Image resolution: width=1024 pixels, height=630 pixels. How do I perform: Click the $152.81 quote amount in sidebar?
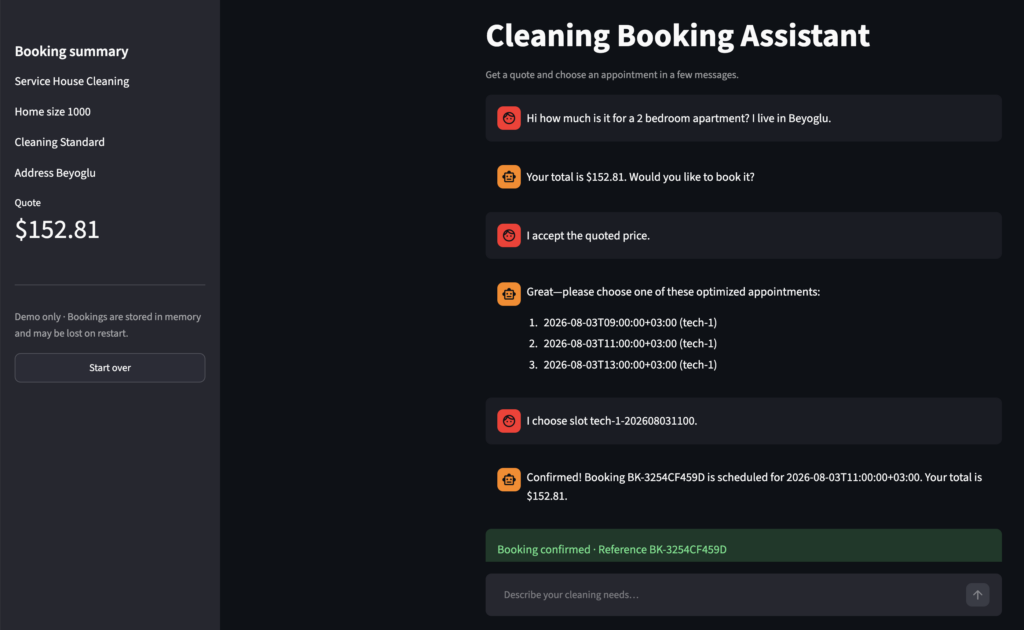click(x=57, y=229)
